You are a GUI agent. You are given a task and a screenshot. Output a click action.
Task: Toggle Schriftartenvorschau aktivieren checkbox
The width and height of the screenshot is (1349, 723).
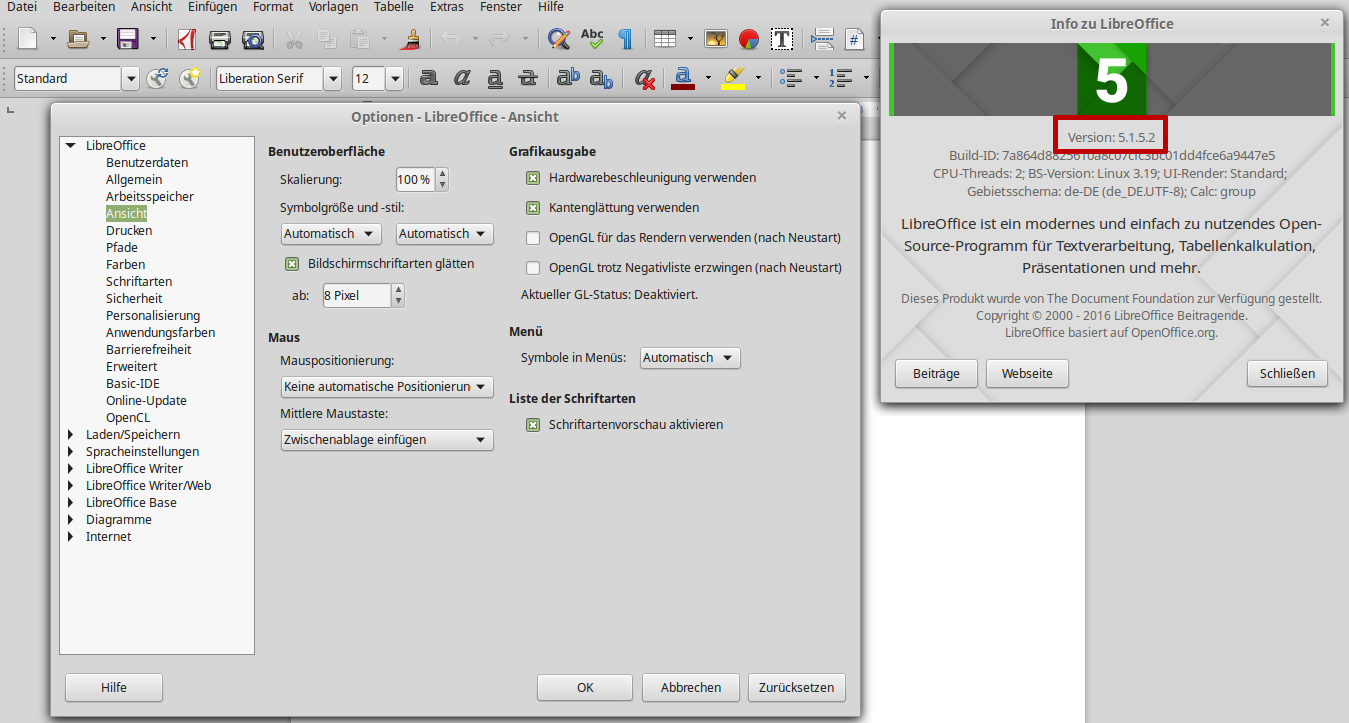pyautogui.click(x=533, y=425)
